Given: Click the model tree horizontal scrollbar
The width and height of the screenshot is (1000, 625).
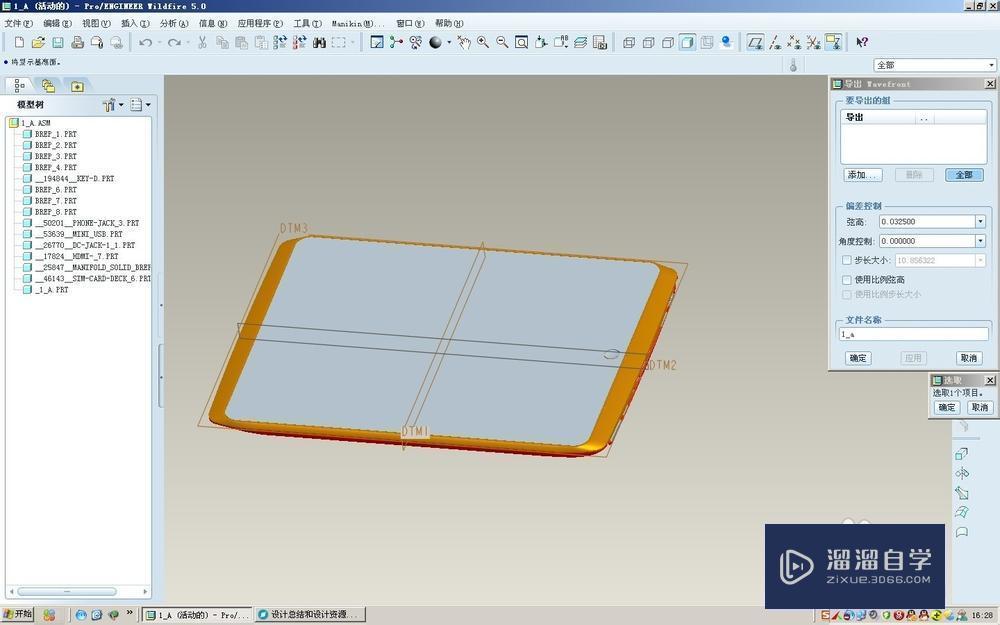Looking at the screenshot, I should pyautogui.click(x=68, y=592).
